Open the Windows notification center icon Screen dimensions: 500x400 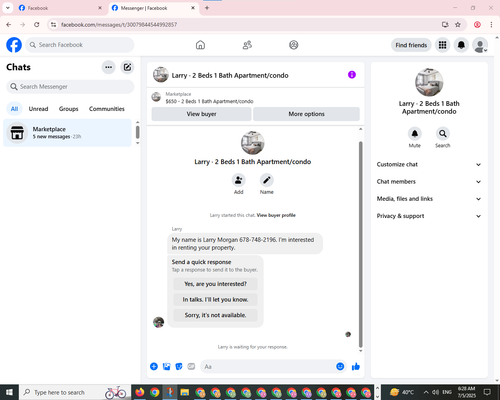487,392
